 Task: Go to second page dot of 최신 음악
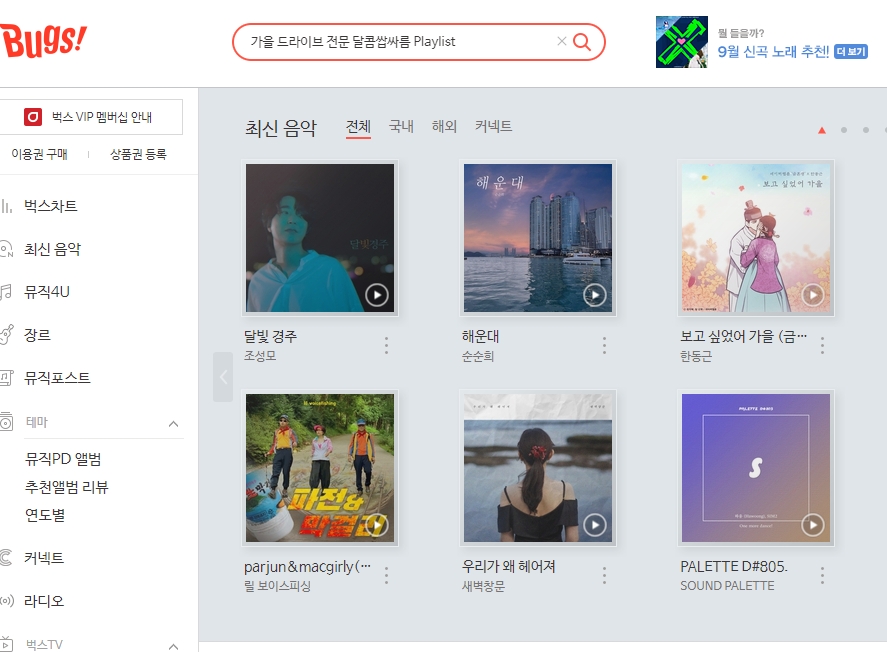click(844, 130)
